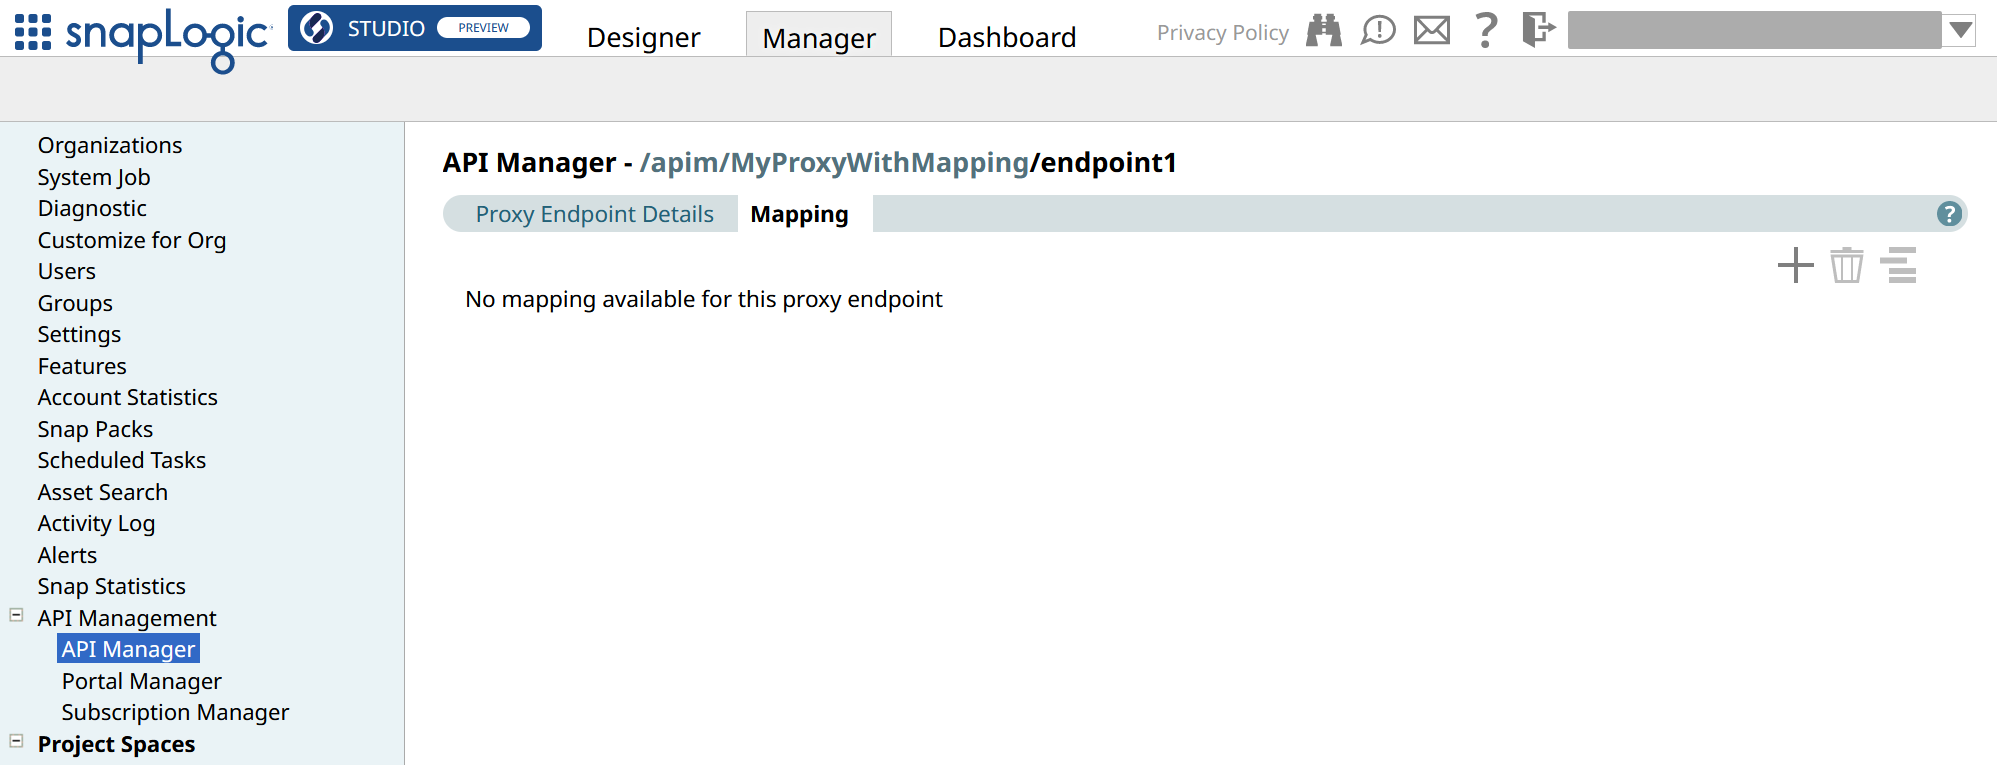Open Scheduled Tasks
The height and width of the screenshot is (765, 1997).
click(x=122, y=460)
